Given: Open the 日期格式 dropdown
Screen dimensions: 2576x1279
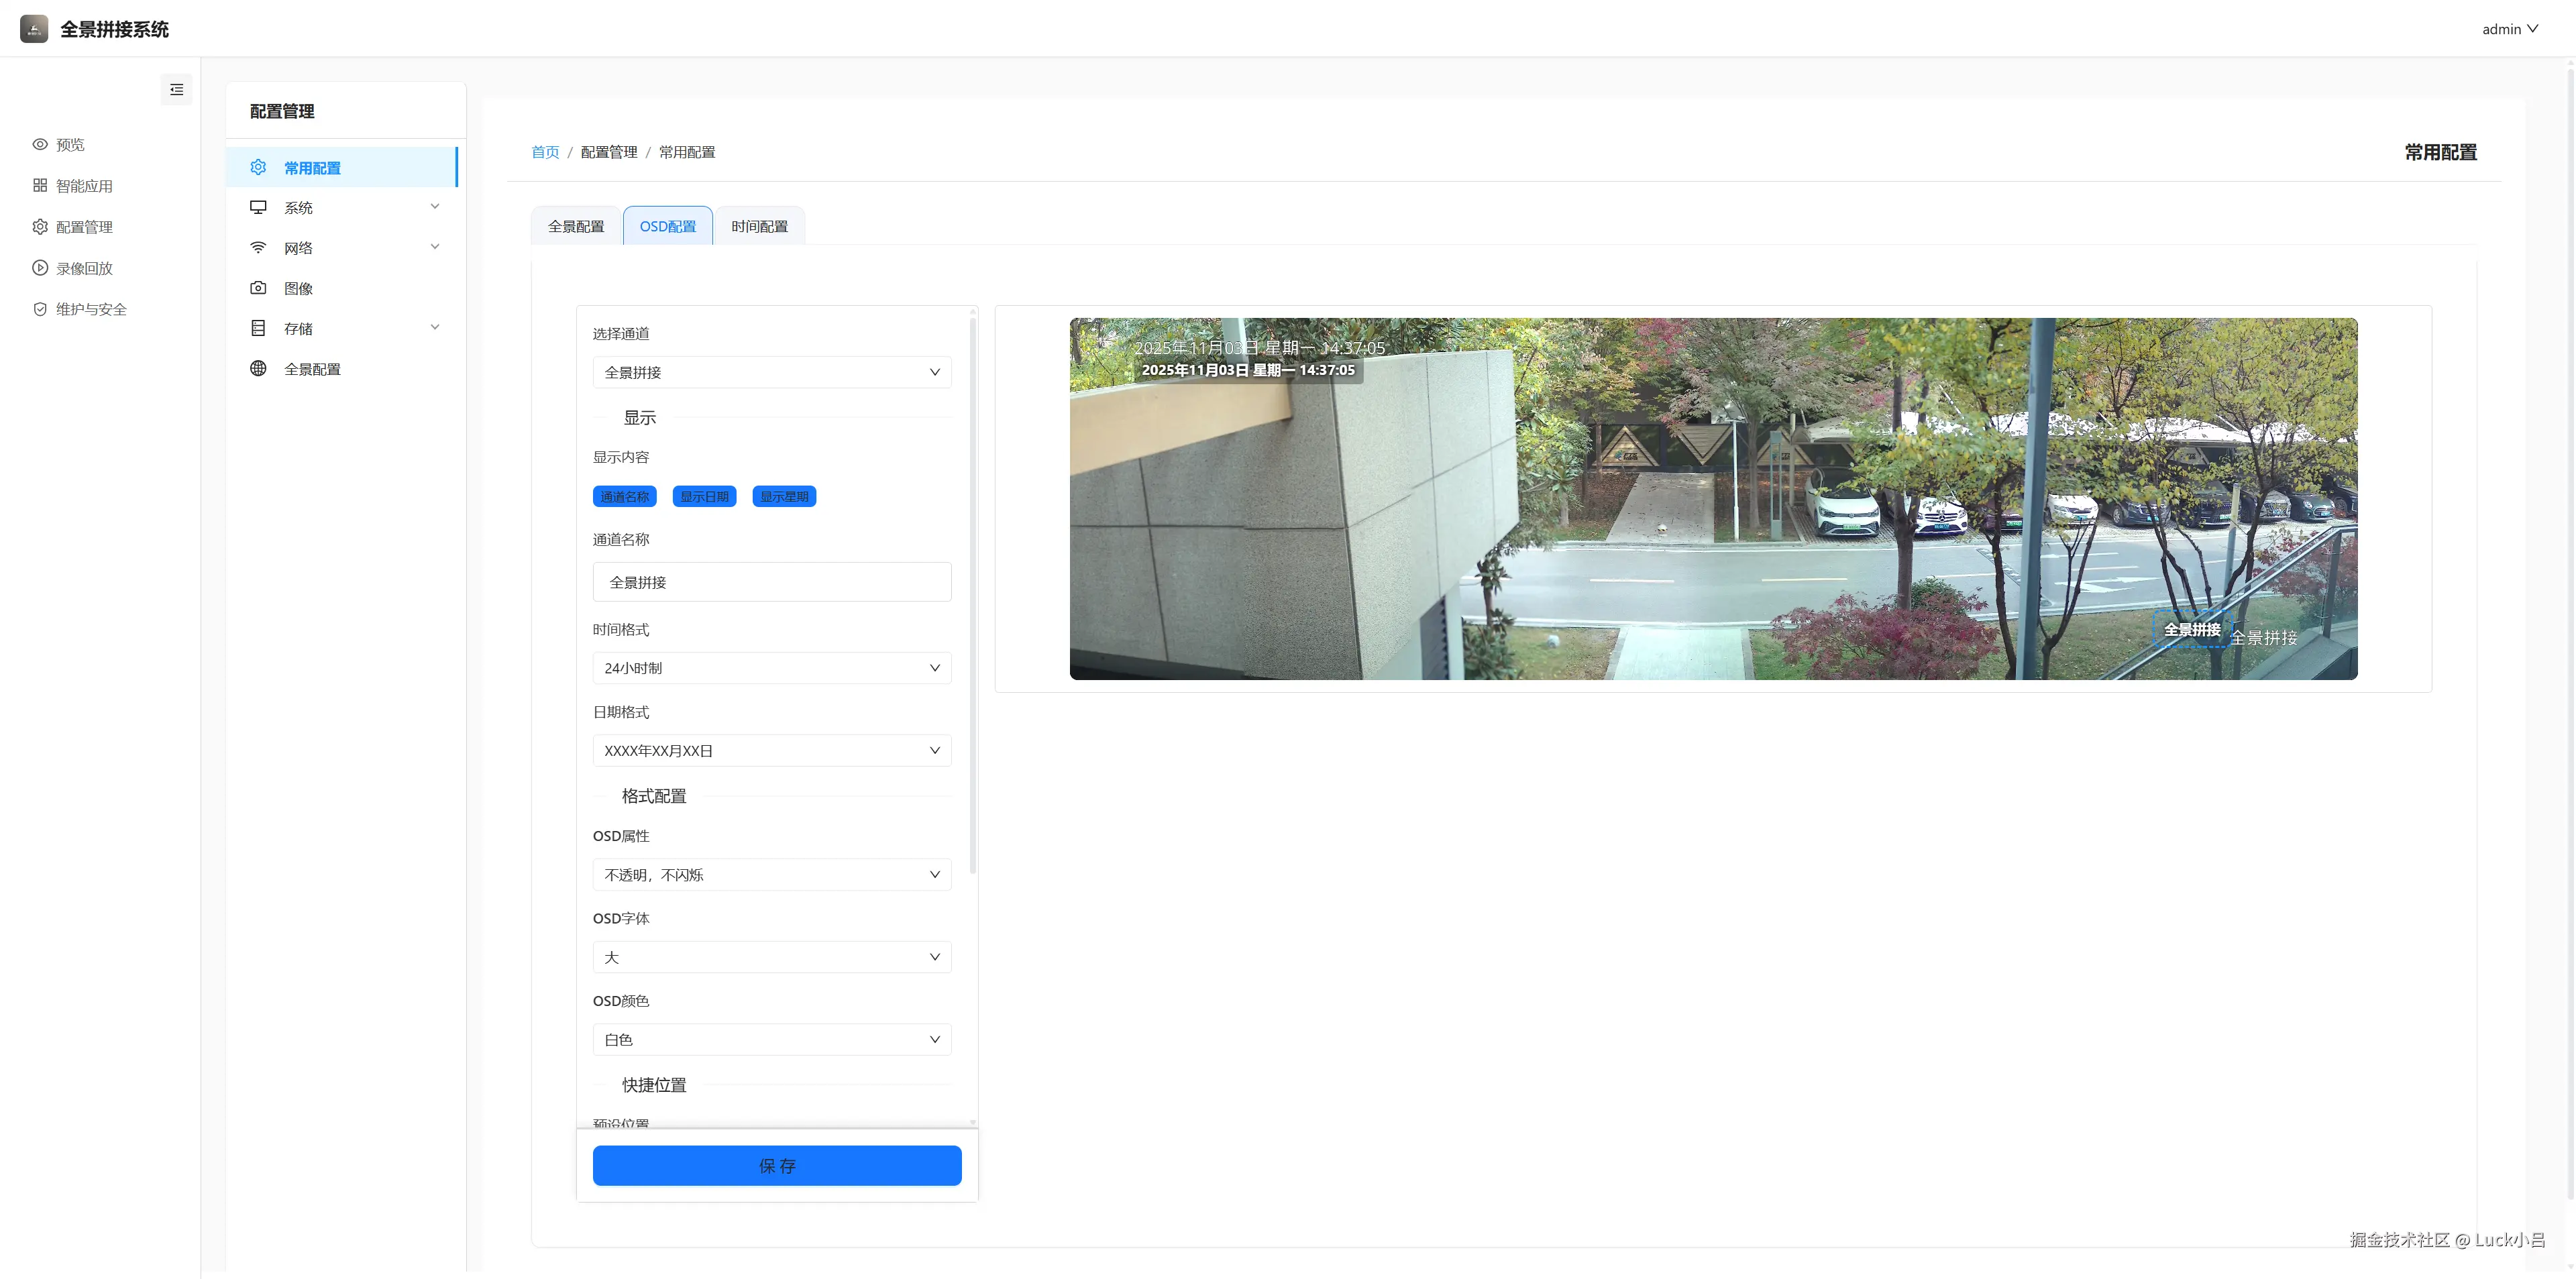Looking at the screenshot, I should pos(771,751).
